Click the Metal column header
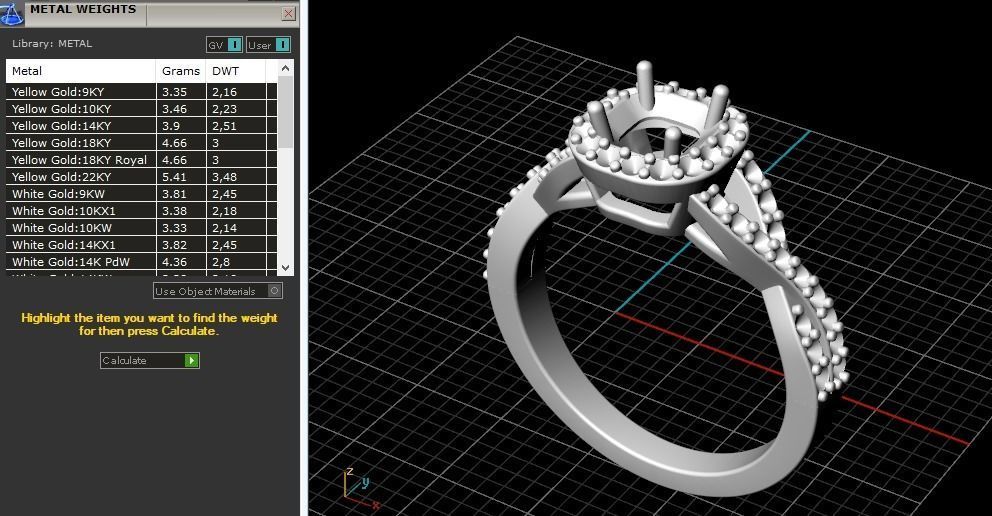 click(80, 71)
